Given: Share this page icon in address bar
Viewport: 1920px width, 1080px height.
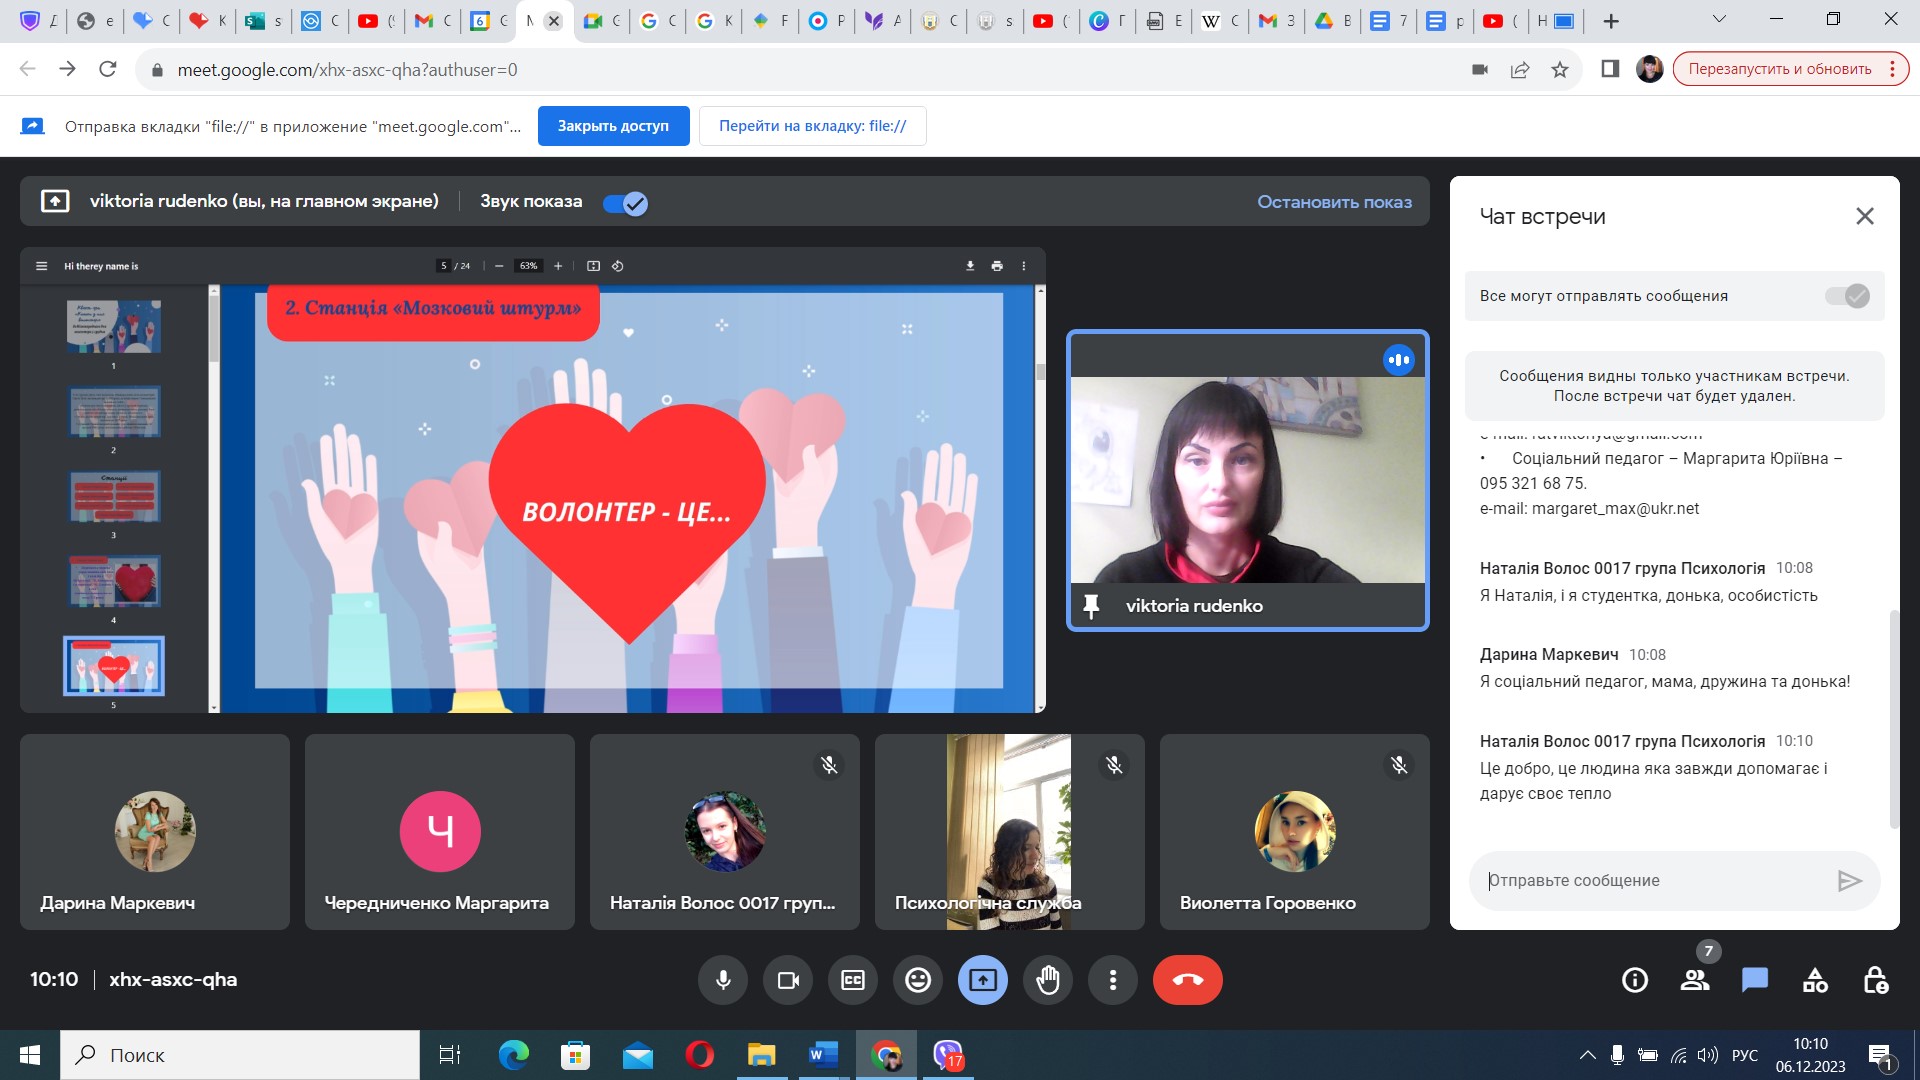Looking at the screenshot, I should click(x=1520, y=69).
